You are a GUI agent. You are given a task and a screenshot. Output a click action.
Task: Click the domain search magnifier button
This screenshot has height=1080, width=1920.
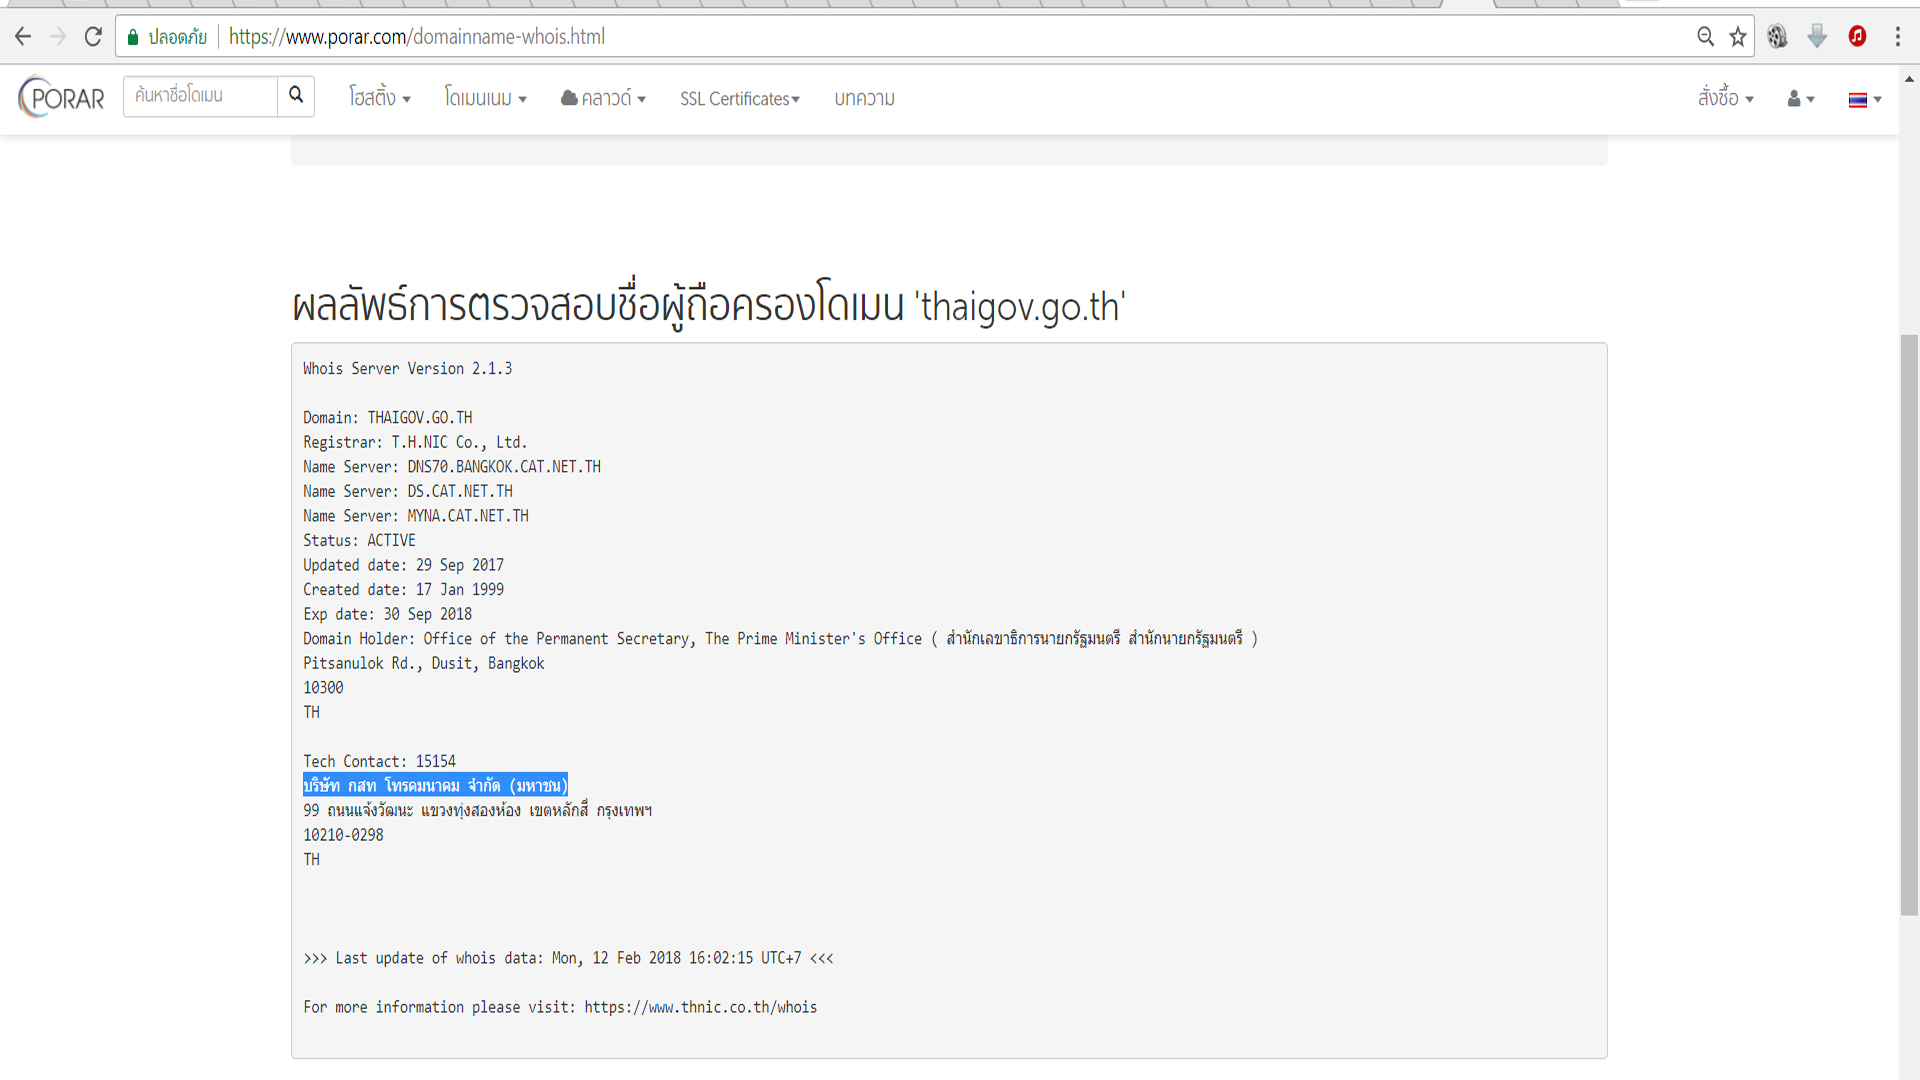coord(296,95)
